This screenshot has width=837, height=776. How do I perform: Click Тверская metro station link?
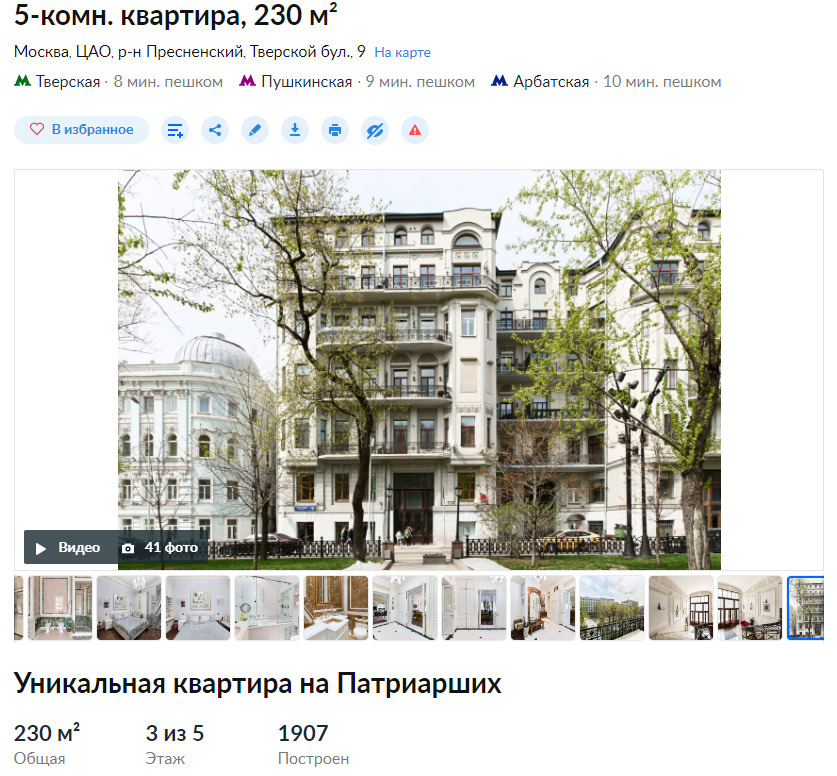pos(68,82)
